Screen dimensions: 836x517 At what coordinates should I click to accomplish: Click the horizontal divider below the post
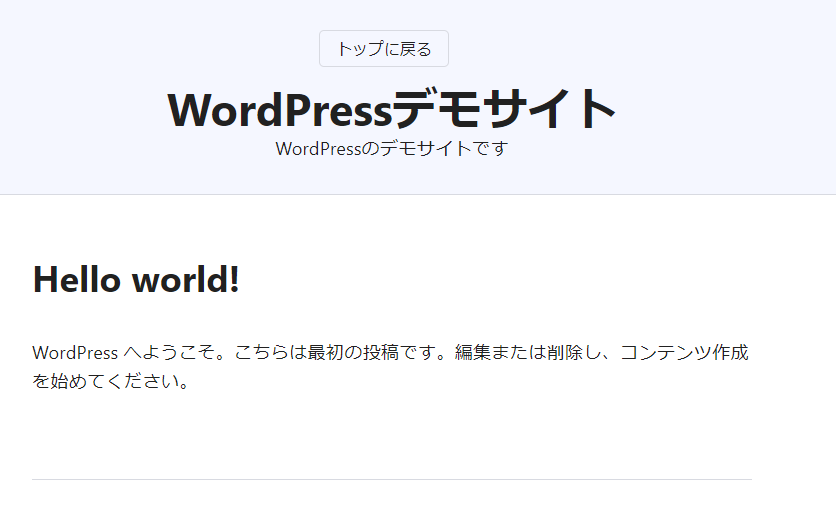coord(391,480)
